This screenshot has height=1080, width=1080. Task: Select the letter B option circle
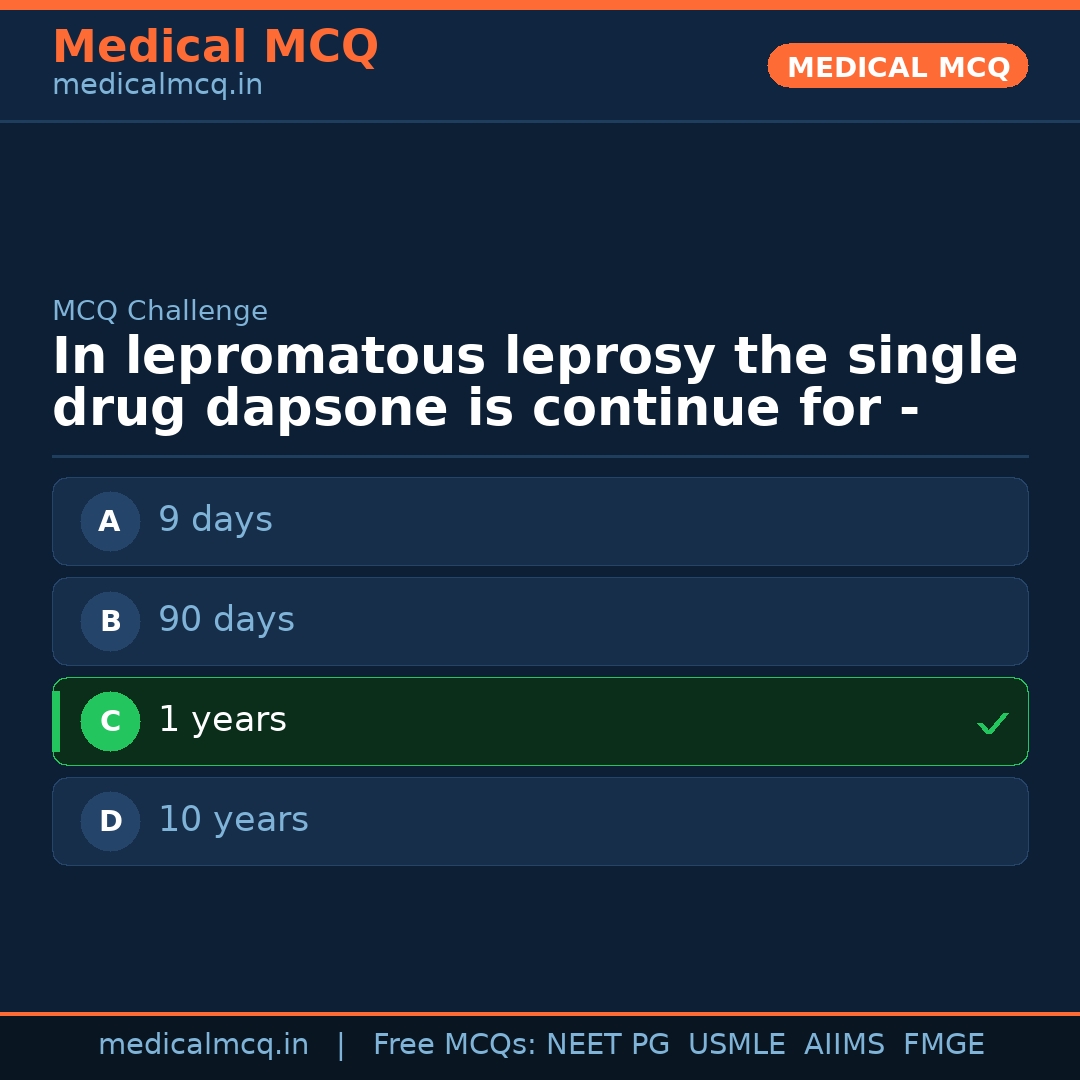point(110,621)
